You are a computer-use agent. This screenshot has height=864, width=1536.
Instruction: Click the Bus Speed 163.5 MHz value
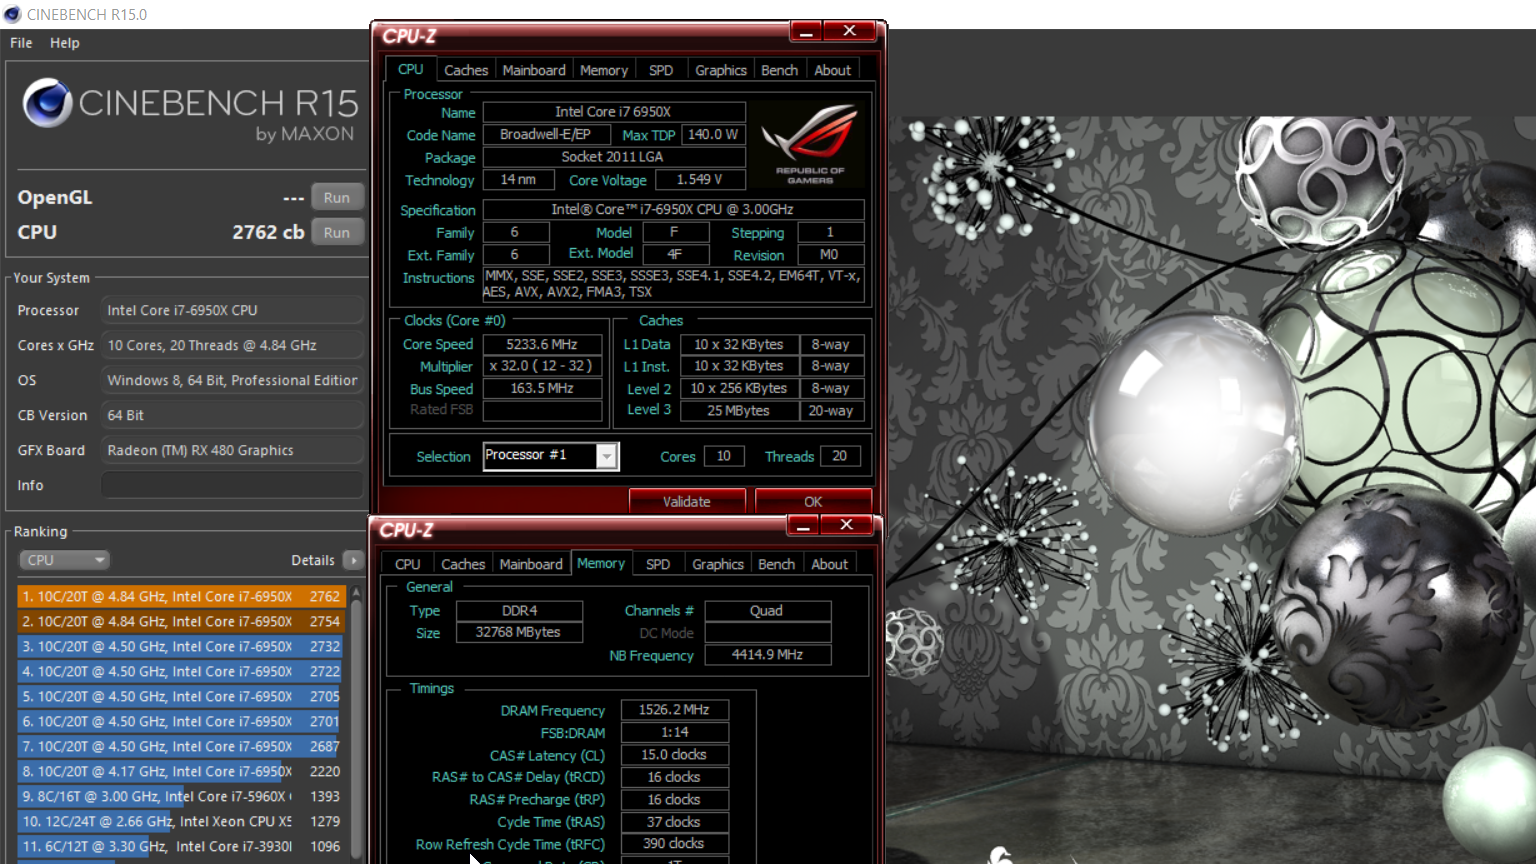(x=542, y=388)
